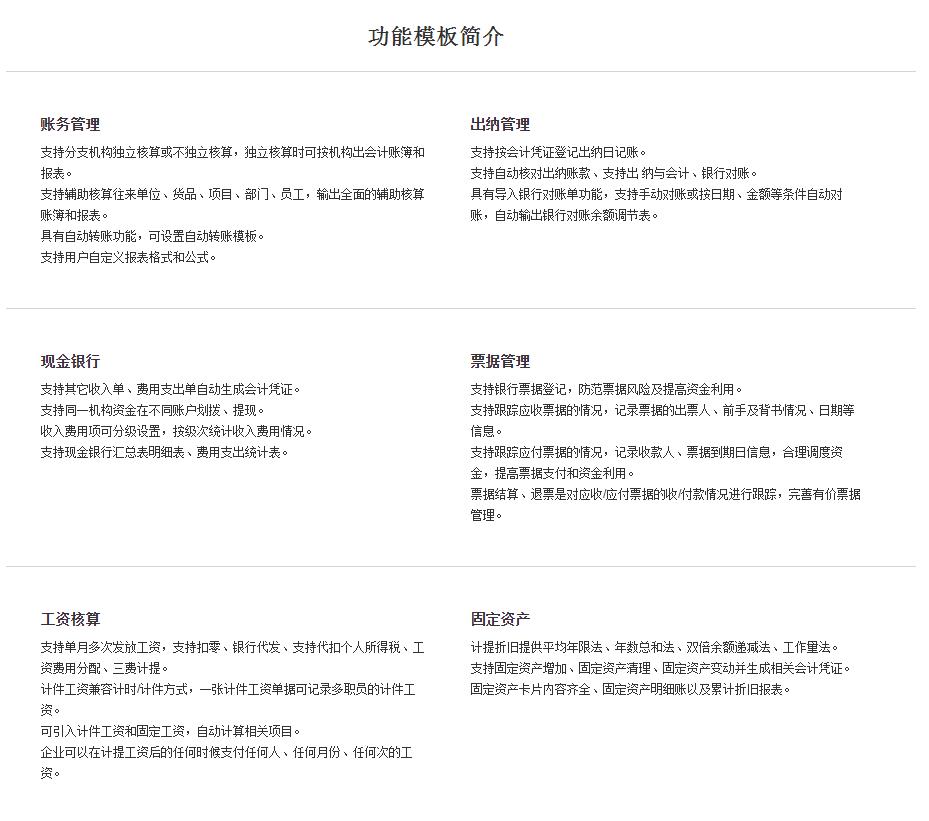929x821 pixels.
Task: Select the line starting 支持固定资产增加、固定资产清理
Action: click(x=660, y=669)
